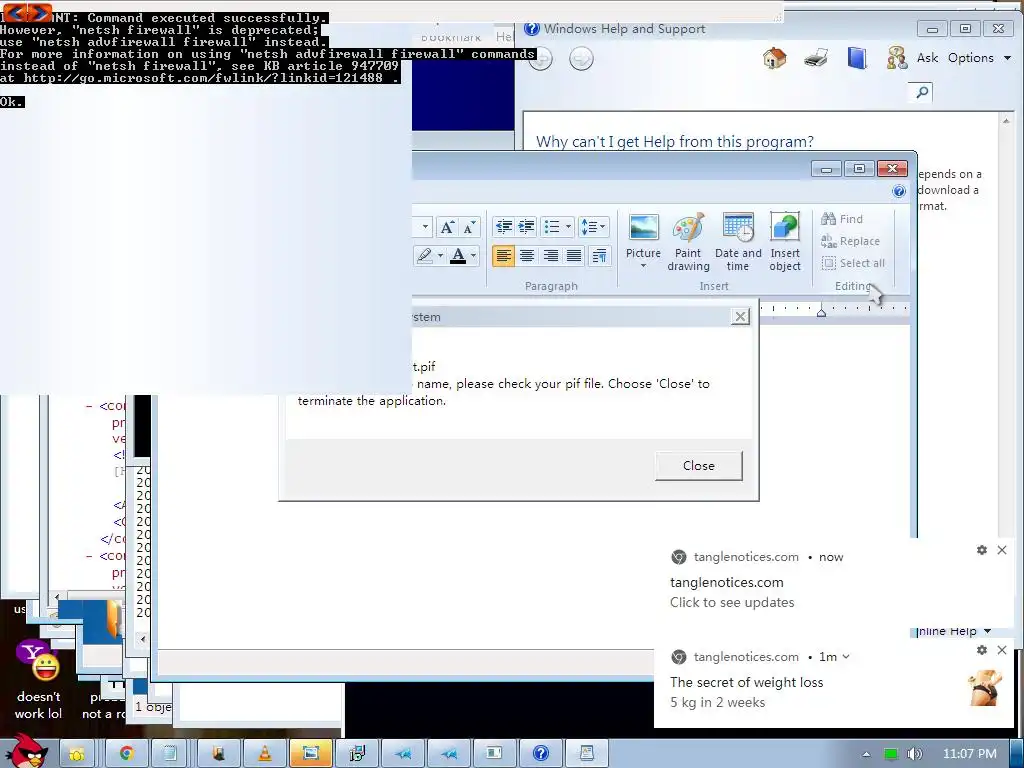Go to Help and Support home
The width and height of the screenshot is (1024, 768).
pyautogui.click(x=775, y=58)
